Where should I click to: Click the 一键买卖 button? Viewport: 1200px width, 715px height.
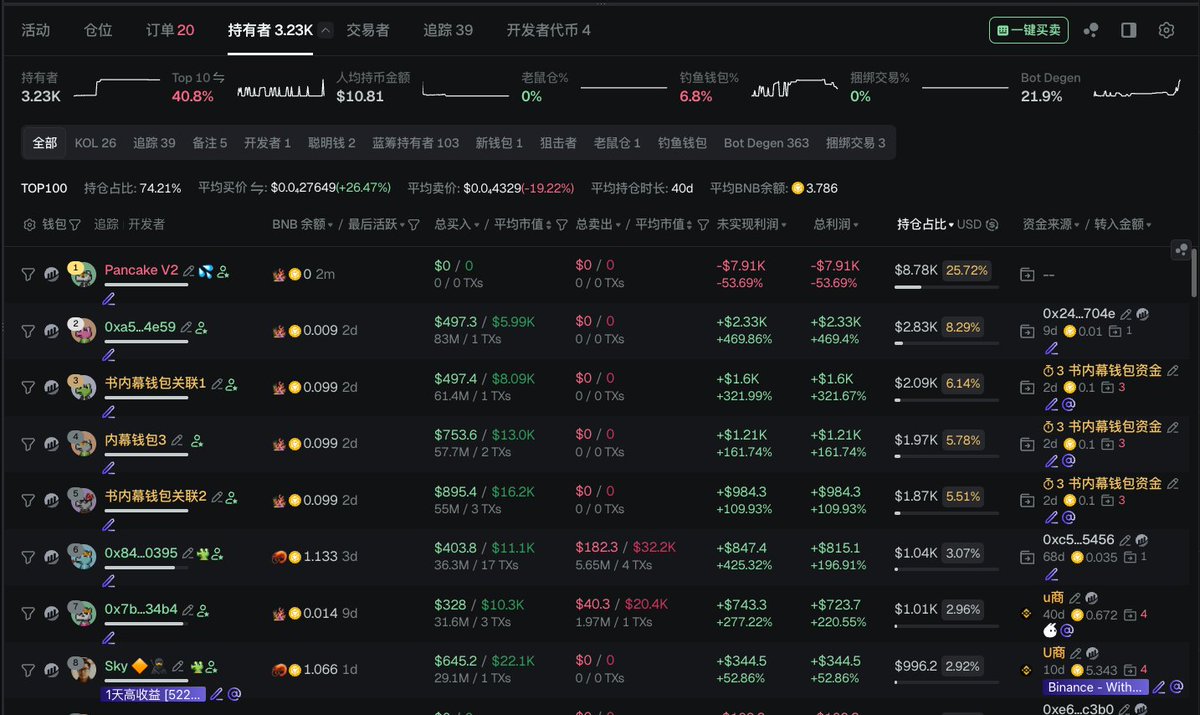[x=1029, y=30]
